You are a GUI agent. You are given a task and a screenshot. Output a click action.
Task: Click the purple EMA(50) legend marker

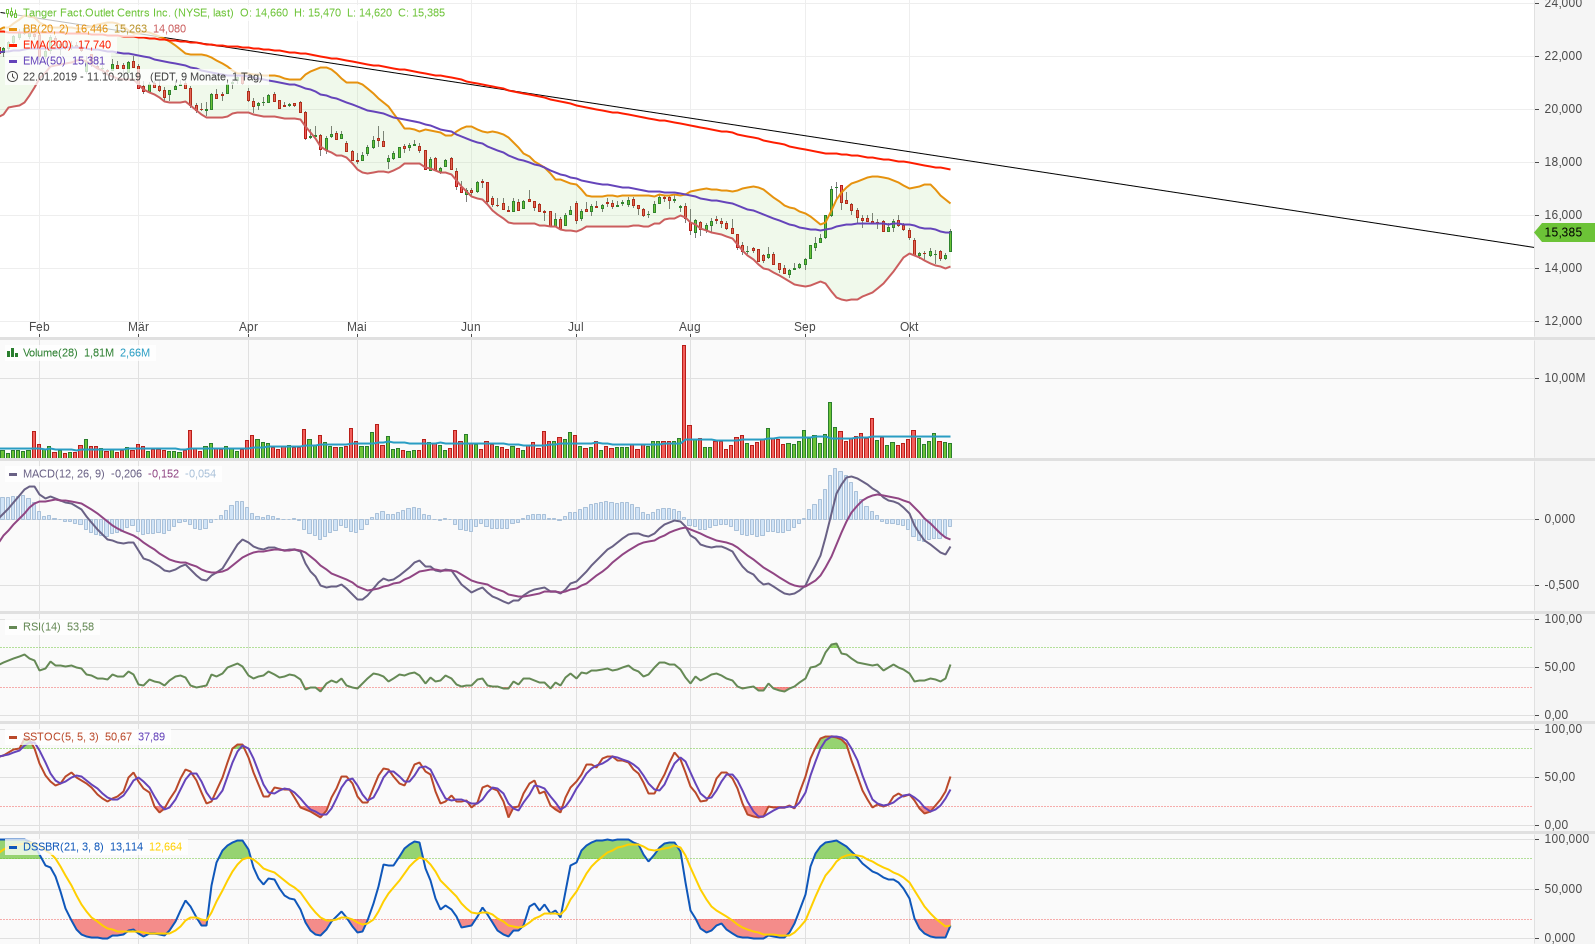(x=13, y=61)
